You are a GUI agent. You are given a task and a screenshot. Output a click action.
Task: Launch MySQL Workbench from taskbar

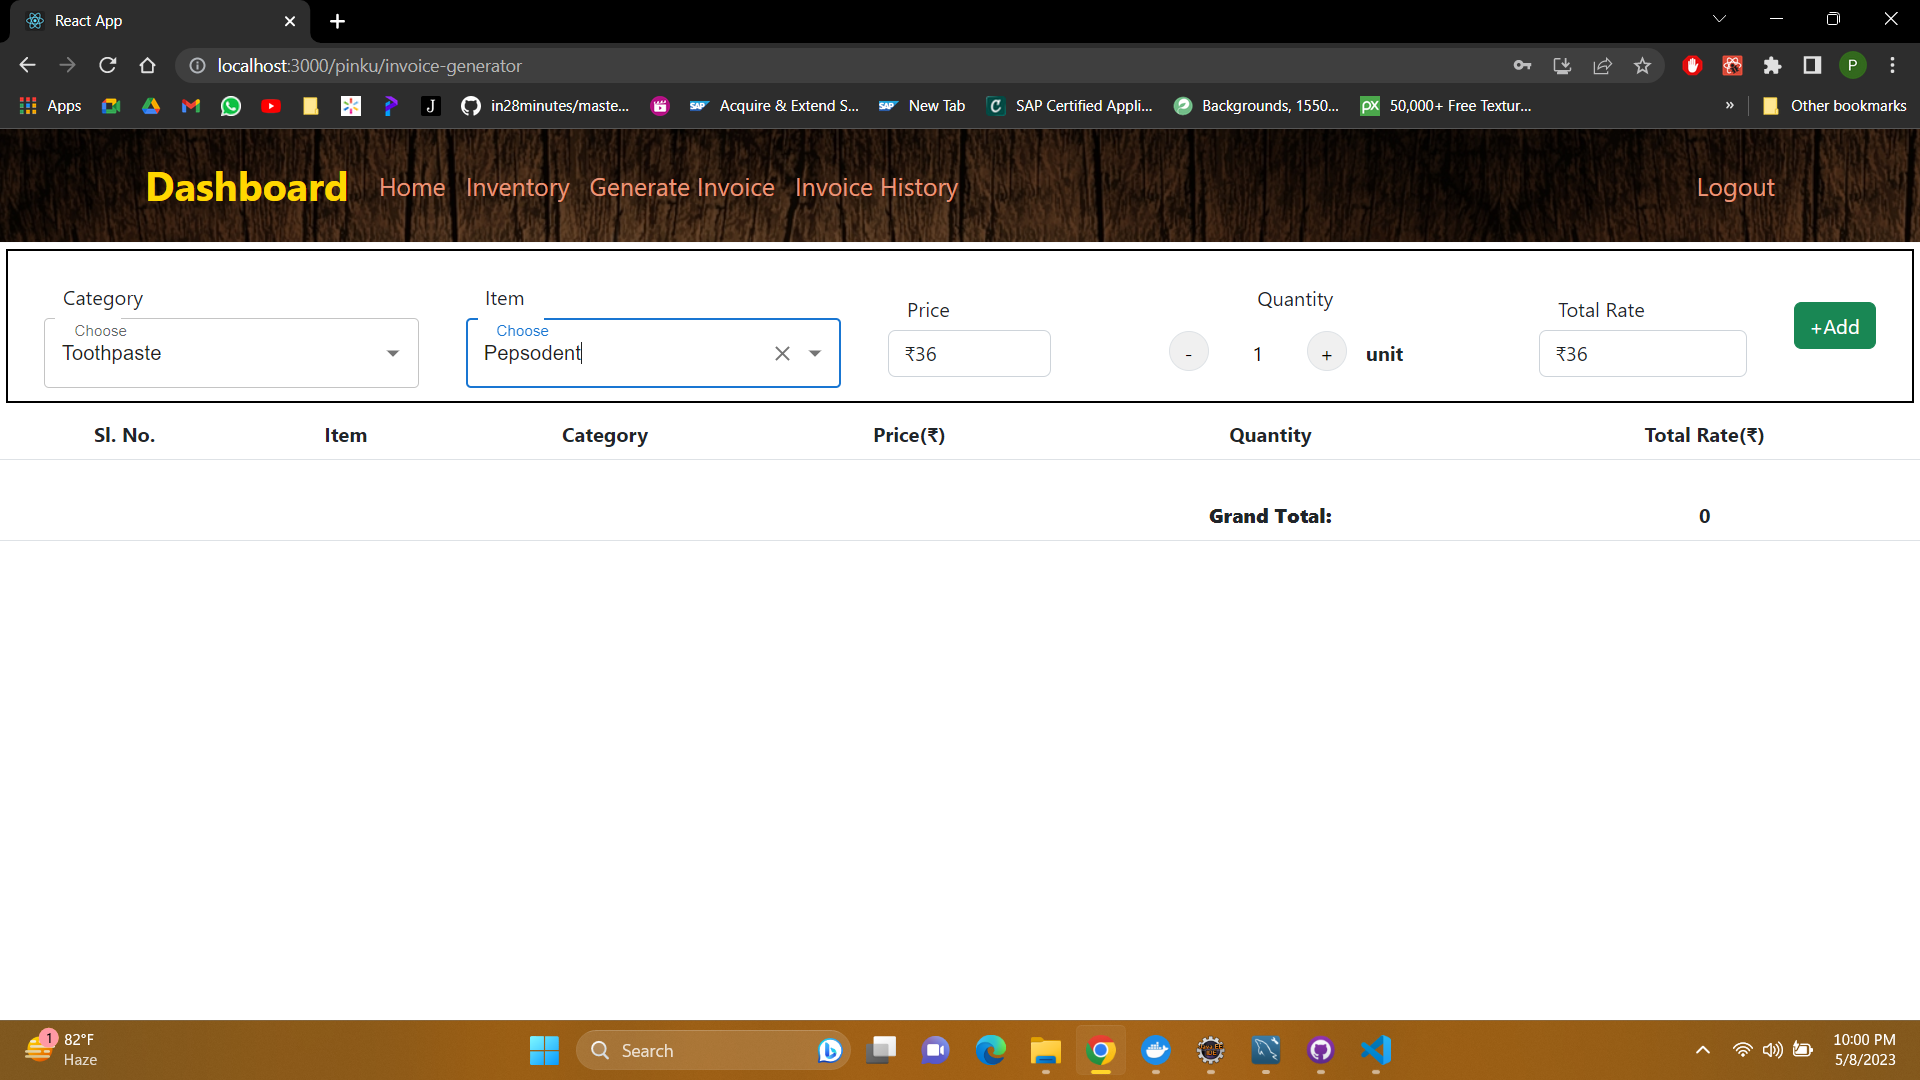1266,1051
